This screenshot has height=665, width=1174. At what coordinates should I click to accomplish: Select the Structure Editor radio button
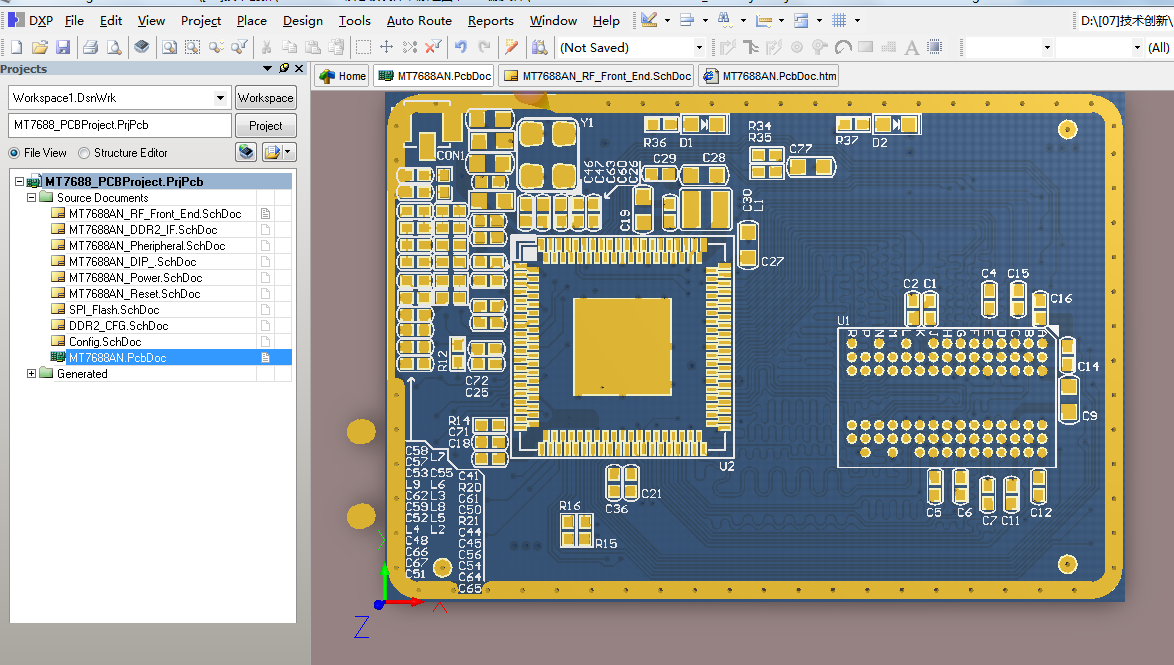84,153
